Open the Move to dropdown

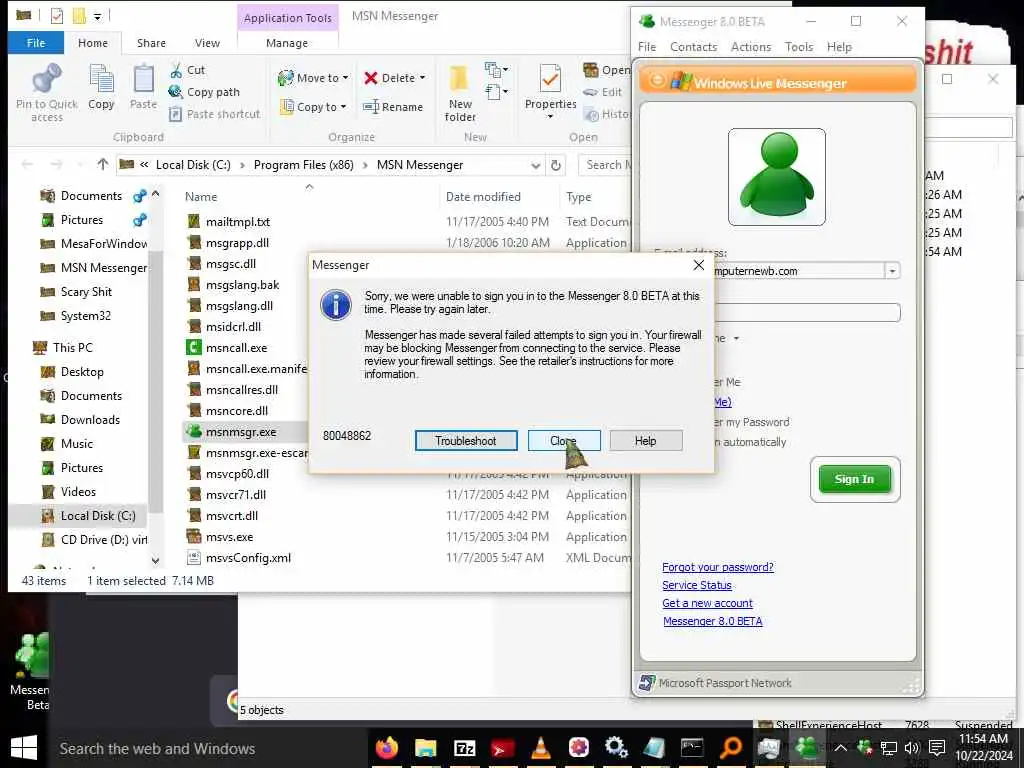tap(313, 78)
